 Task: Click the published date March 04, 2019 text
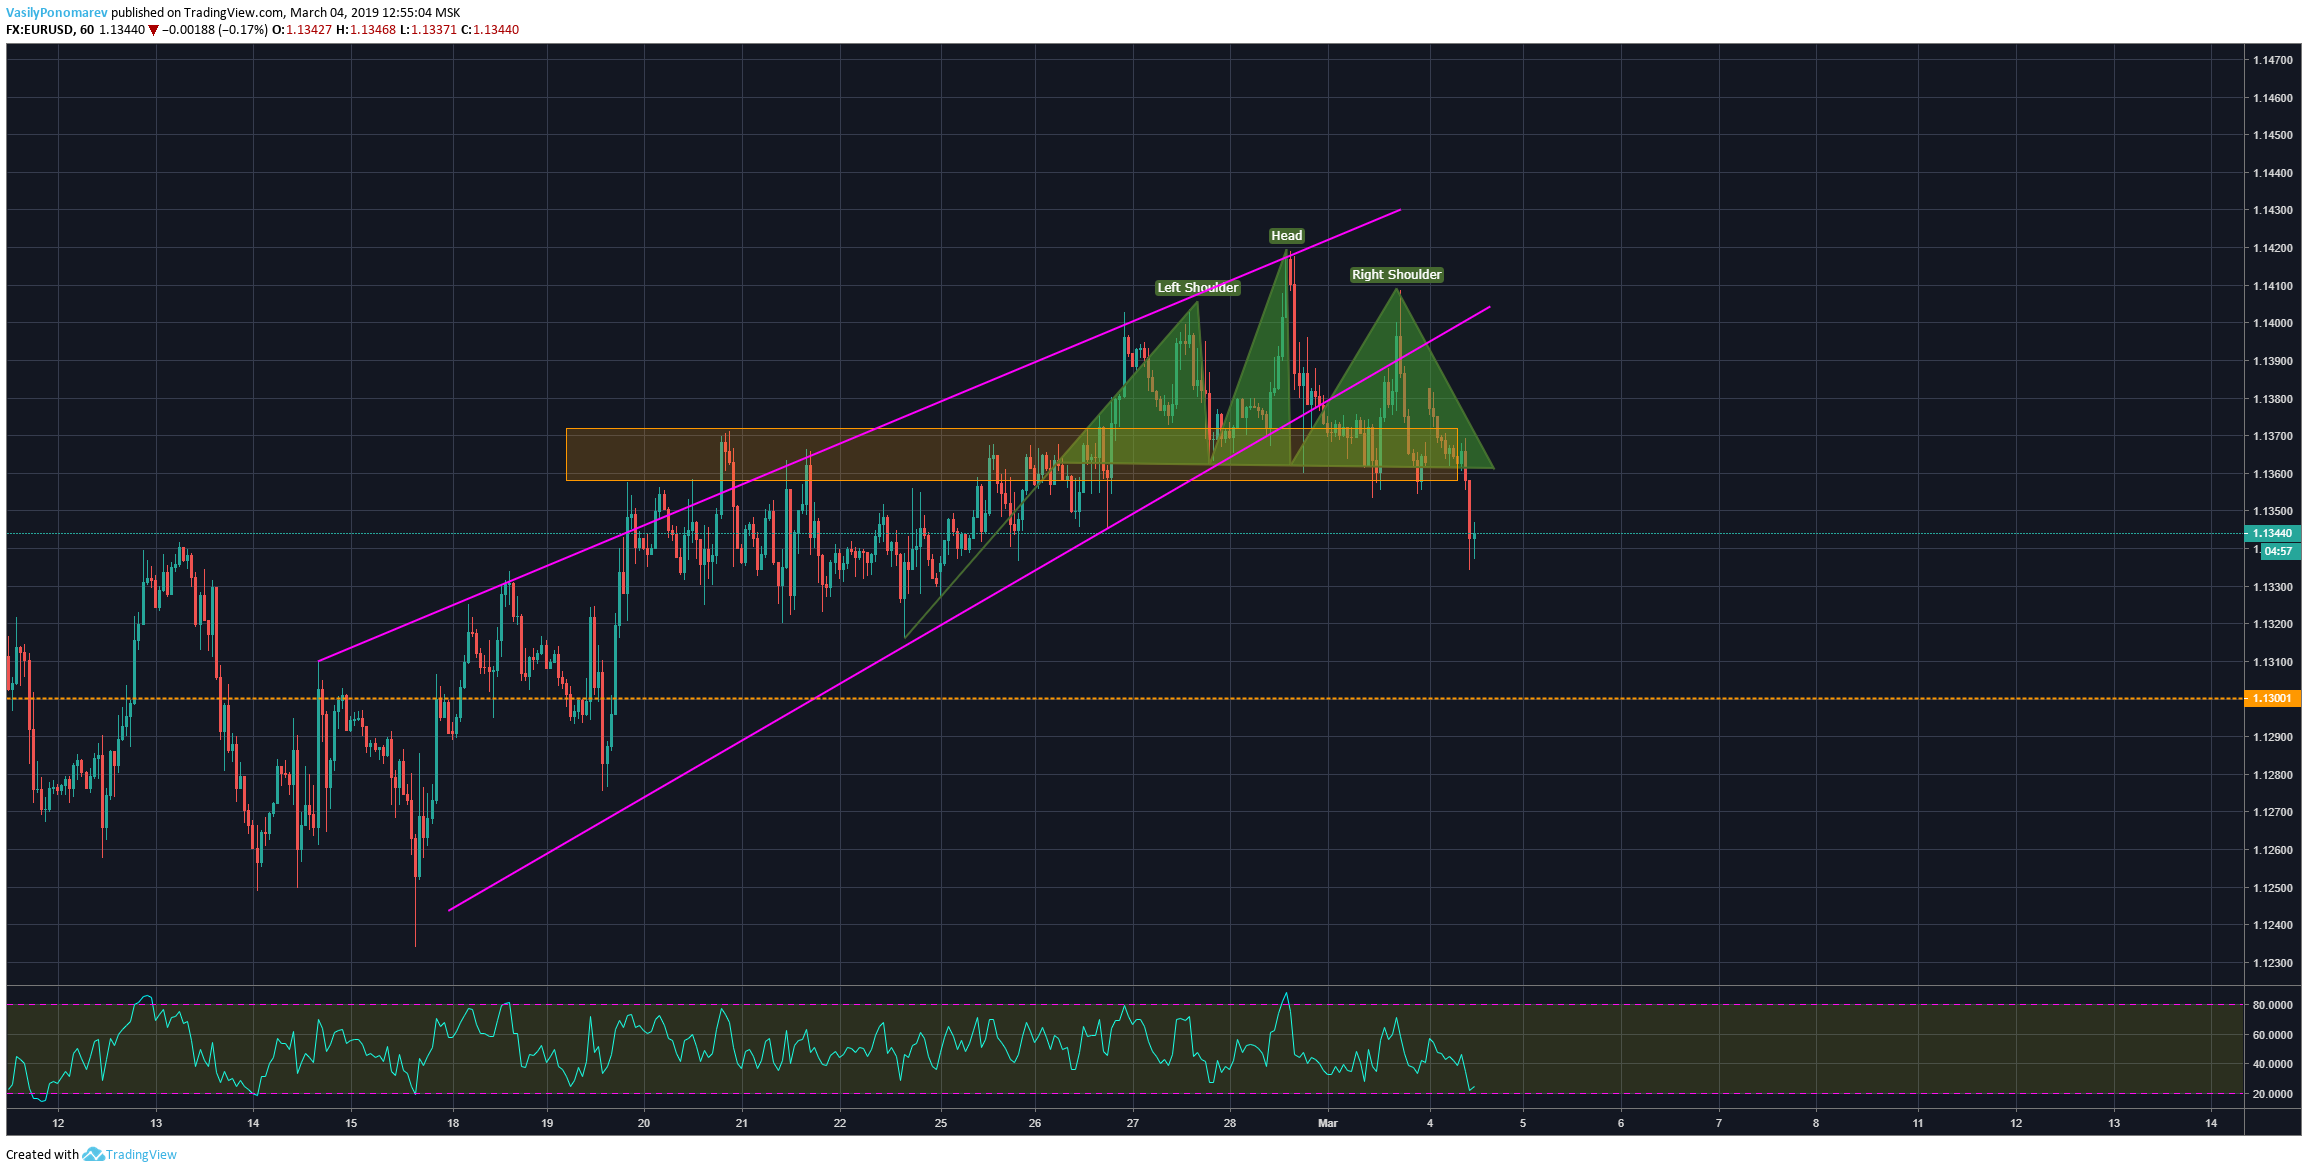pos(335,13)
